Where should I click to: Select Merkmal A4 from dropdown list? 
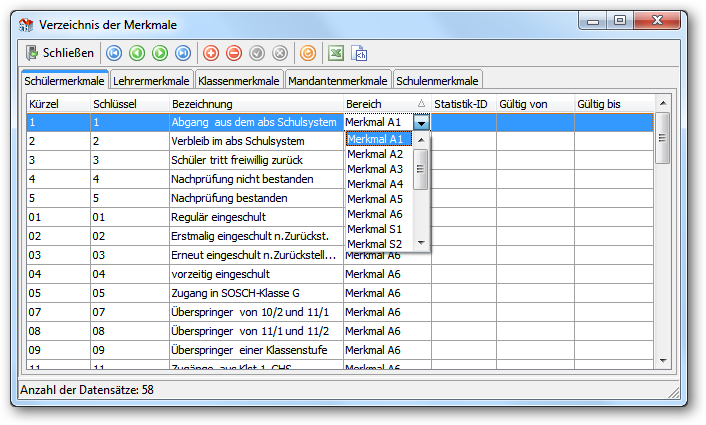[375, 184]
